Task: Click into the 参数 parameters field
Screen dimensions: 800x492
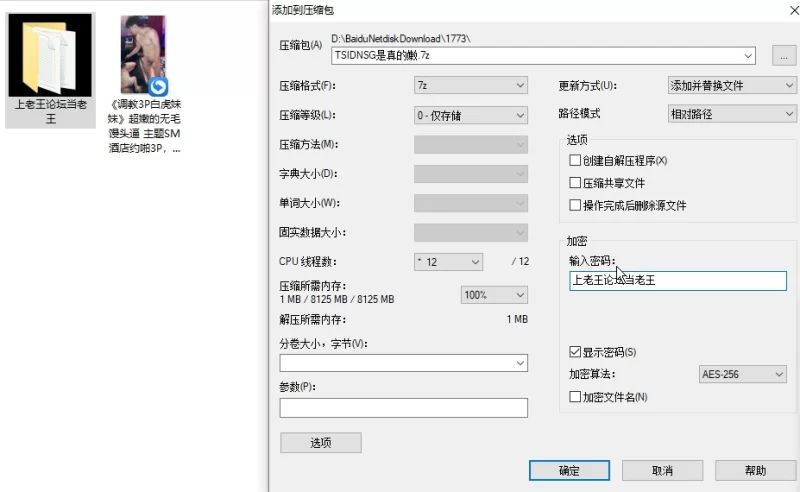Action: [x=403, y=408]
